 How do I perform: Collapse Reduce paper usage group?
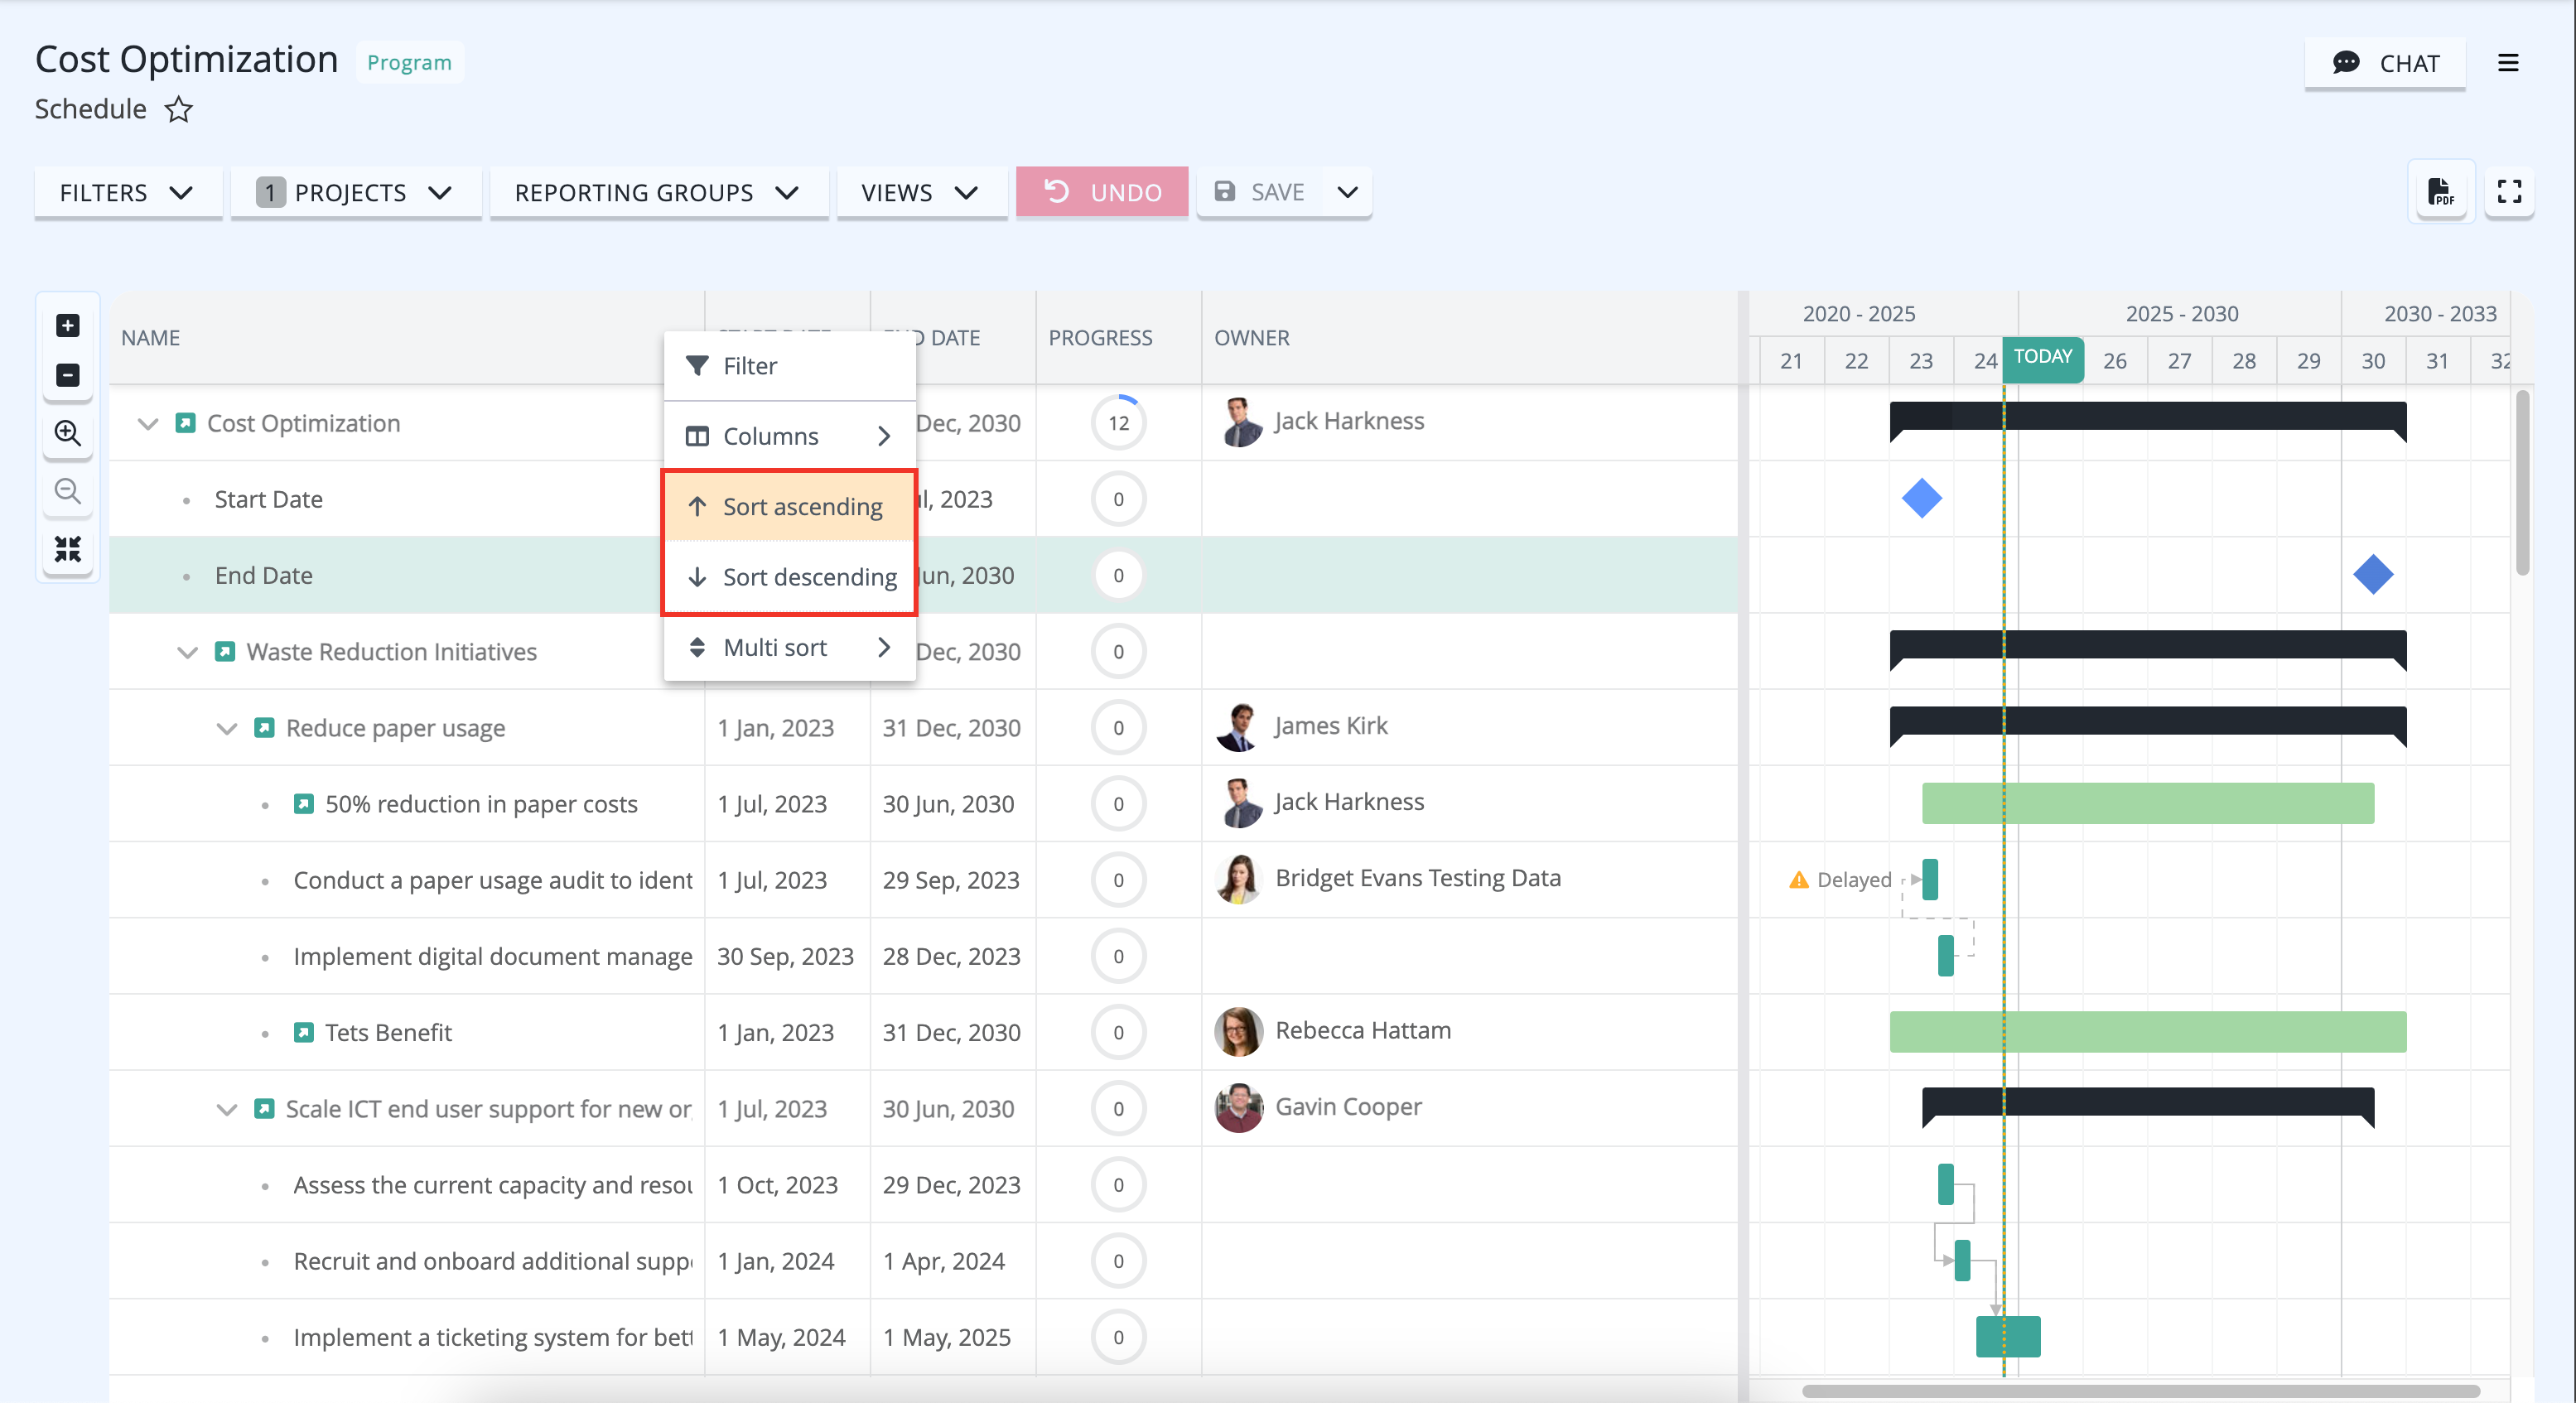tap(227, 728)
